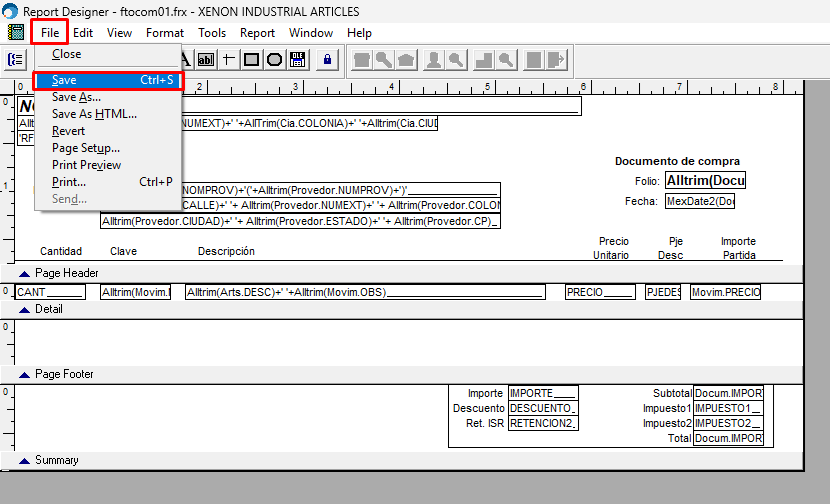This screenshot has width=830, height=504.
Task: Click the Page Header band triangle marker
Action: pos(24,274)
